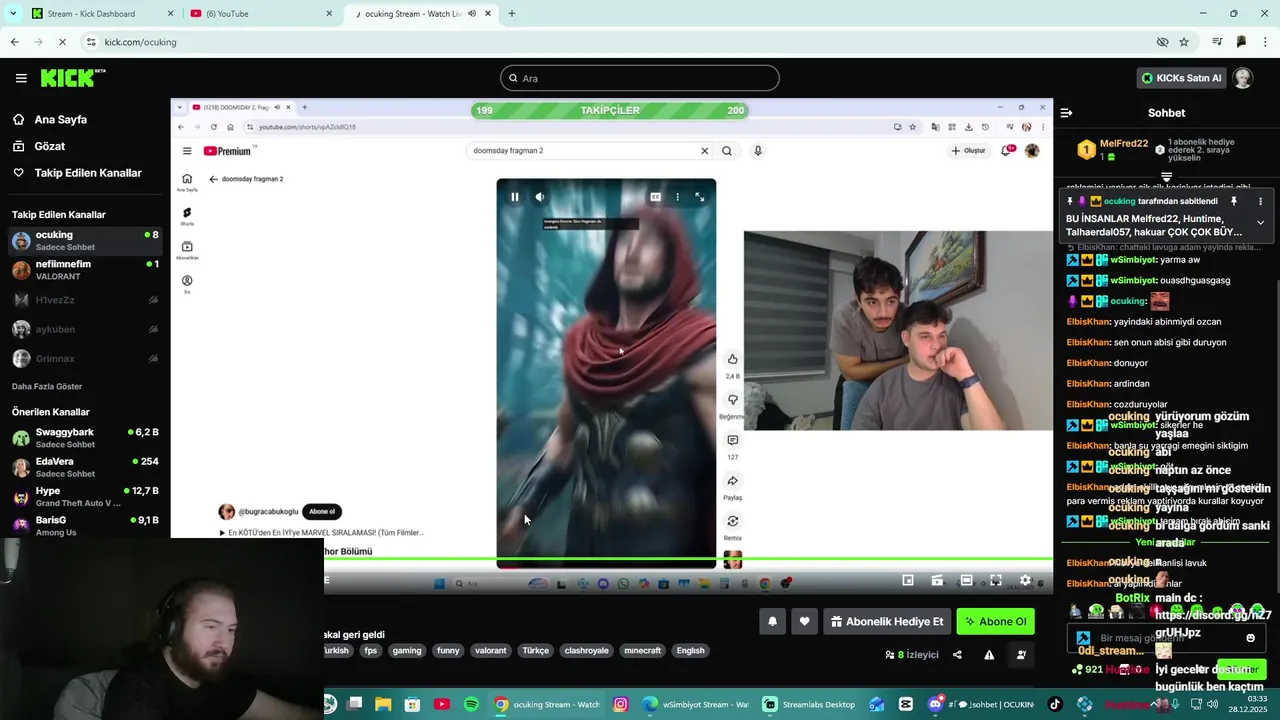Unpin the pinned chat message
The width and height of the screenshot is (1280, 720).
pos(1233,201)
